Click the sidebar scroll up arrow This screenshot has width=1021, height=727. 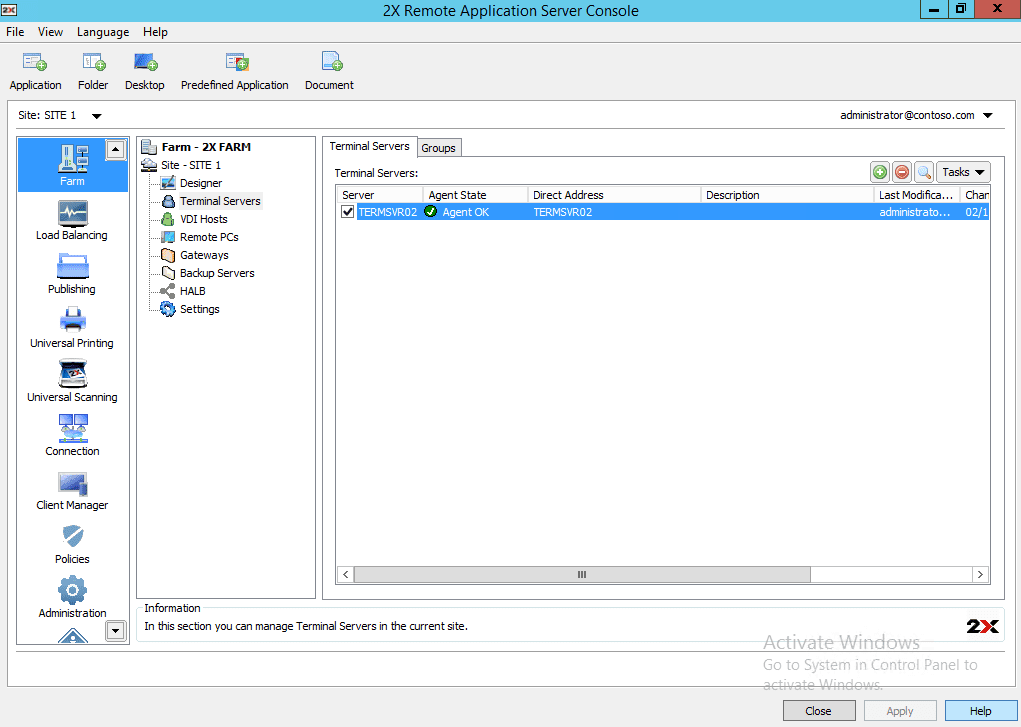tap(115, 150)
